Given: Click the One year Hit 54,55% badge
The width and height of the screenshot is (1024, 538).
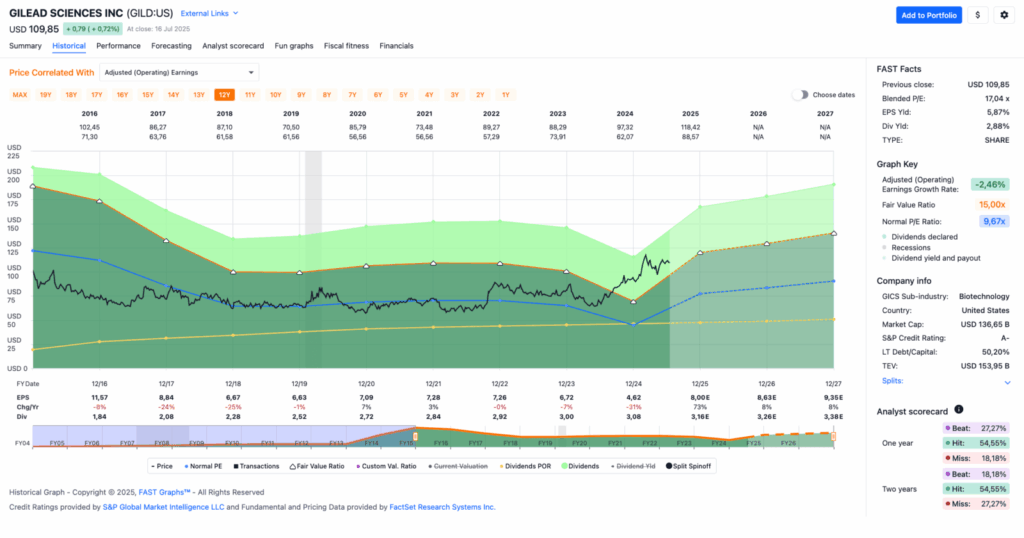Looking at the screenshot, I should [x=975, y=443].
